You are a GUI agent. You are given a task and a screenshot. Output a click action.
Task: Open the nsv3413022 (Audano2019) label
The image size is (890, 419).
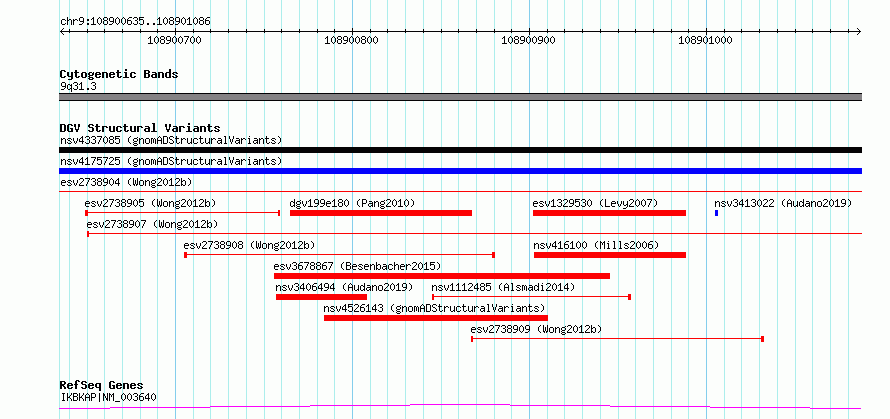click(x=783, y=203)
